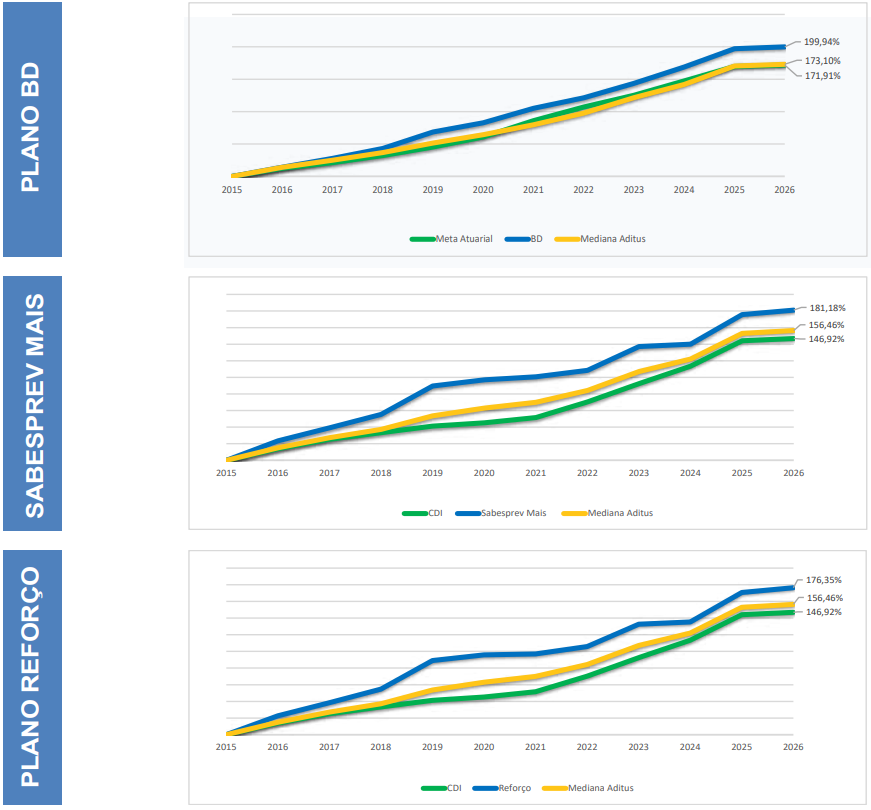Click 2026 axis label in Plano Reforço chart

793,747
